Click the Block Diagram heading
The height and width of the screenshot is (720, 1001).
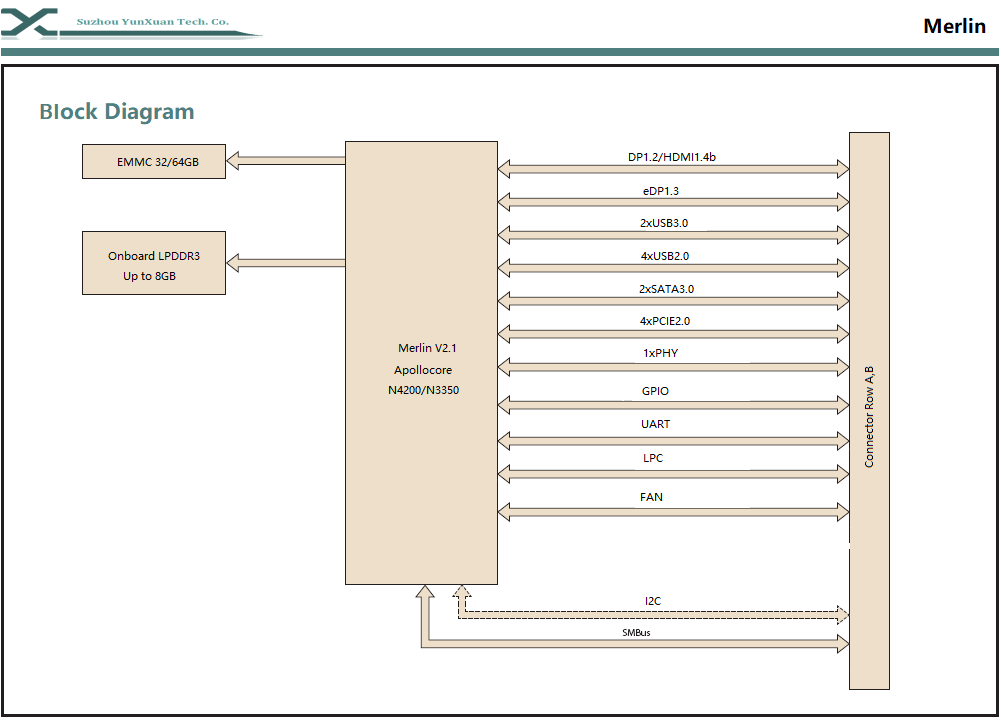117,111
